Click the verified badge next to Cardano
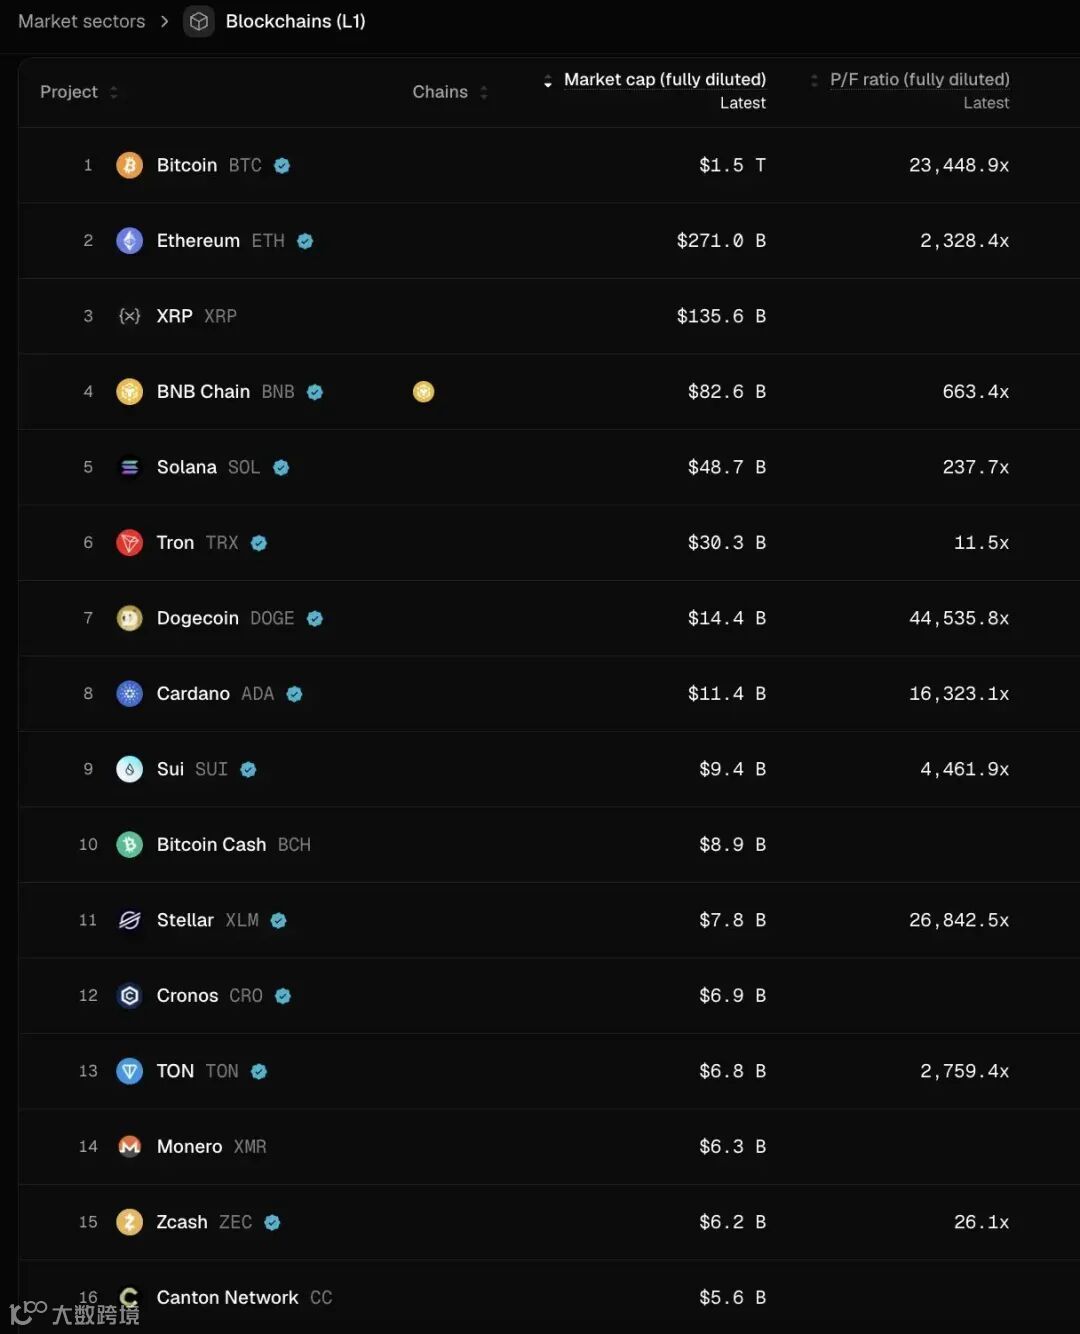Image resolution: width=1080 pixels, height=1334 pixels. tap(294, 694)
